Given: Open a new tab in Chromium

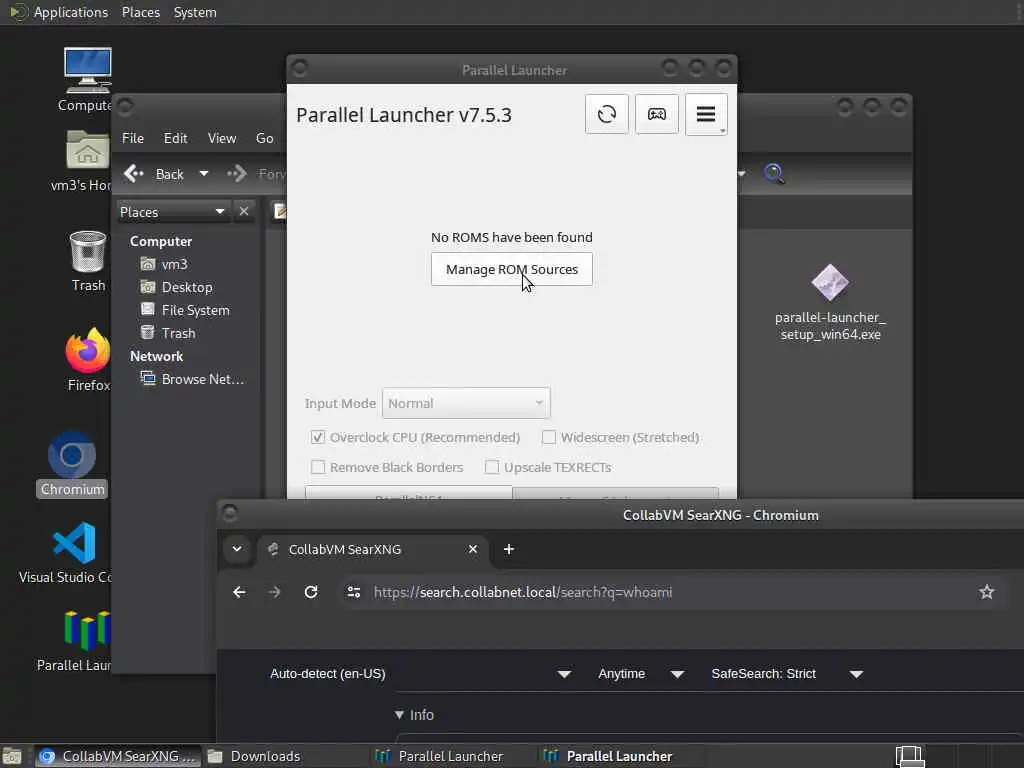Looking at the screenshot, I should pyautogui.click(x=509, y=549).
